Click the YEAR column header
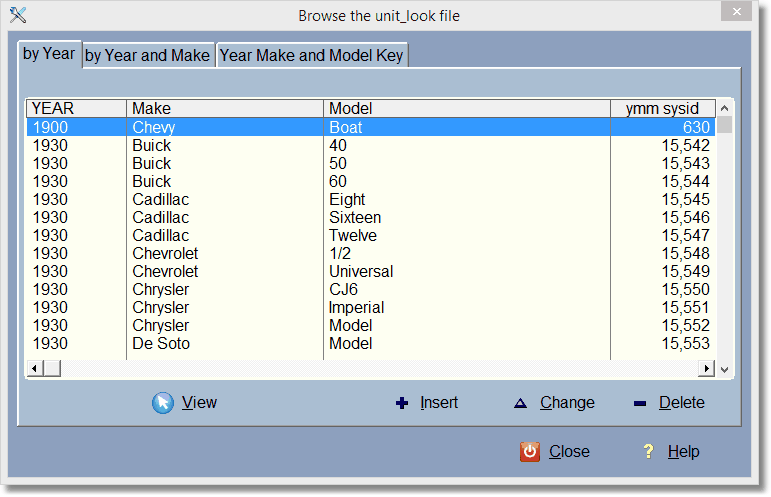The width and height of the screenshot is (771, 497). [76, 108]
